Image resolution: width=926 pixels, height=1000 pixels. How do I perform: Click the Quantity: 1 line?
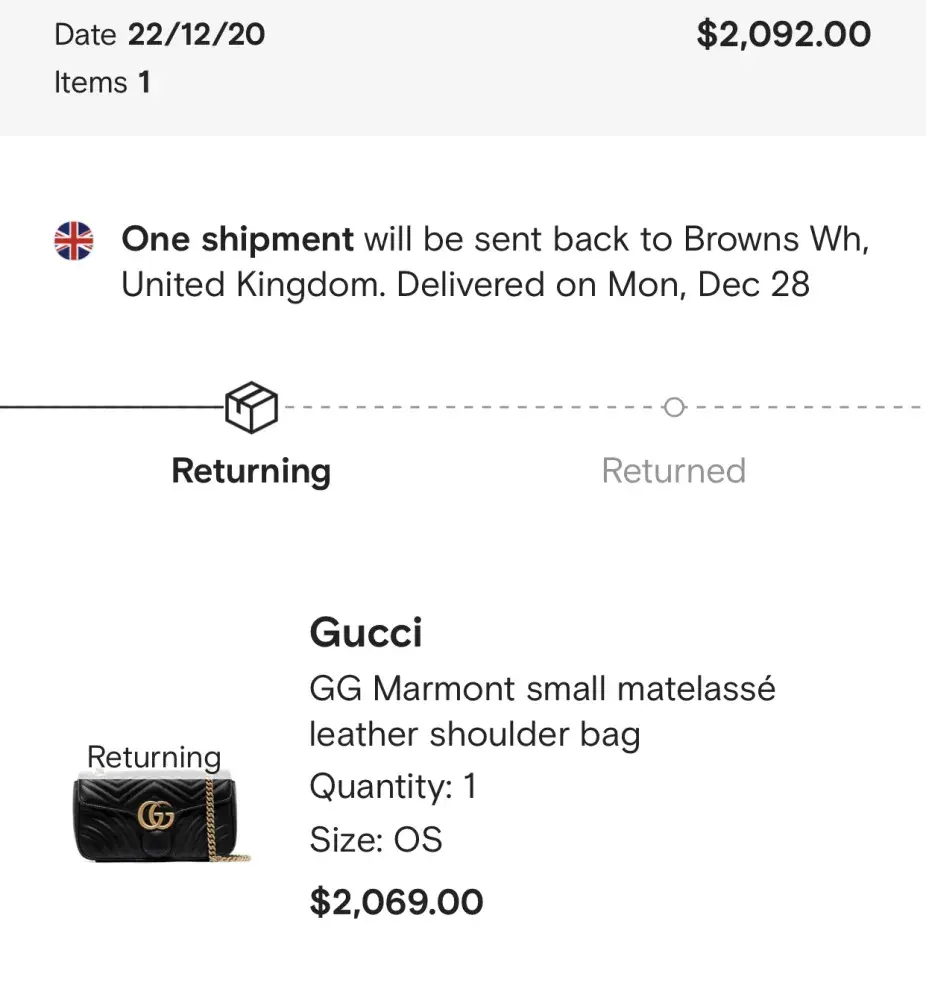[393, 787]
